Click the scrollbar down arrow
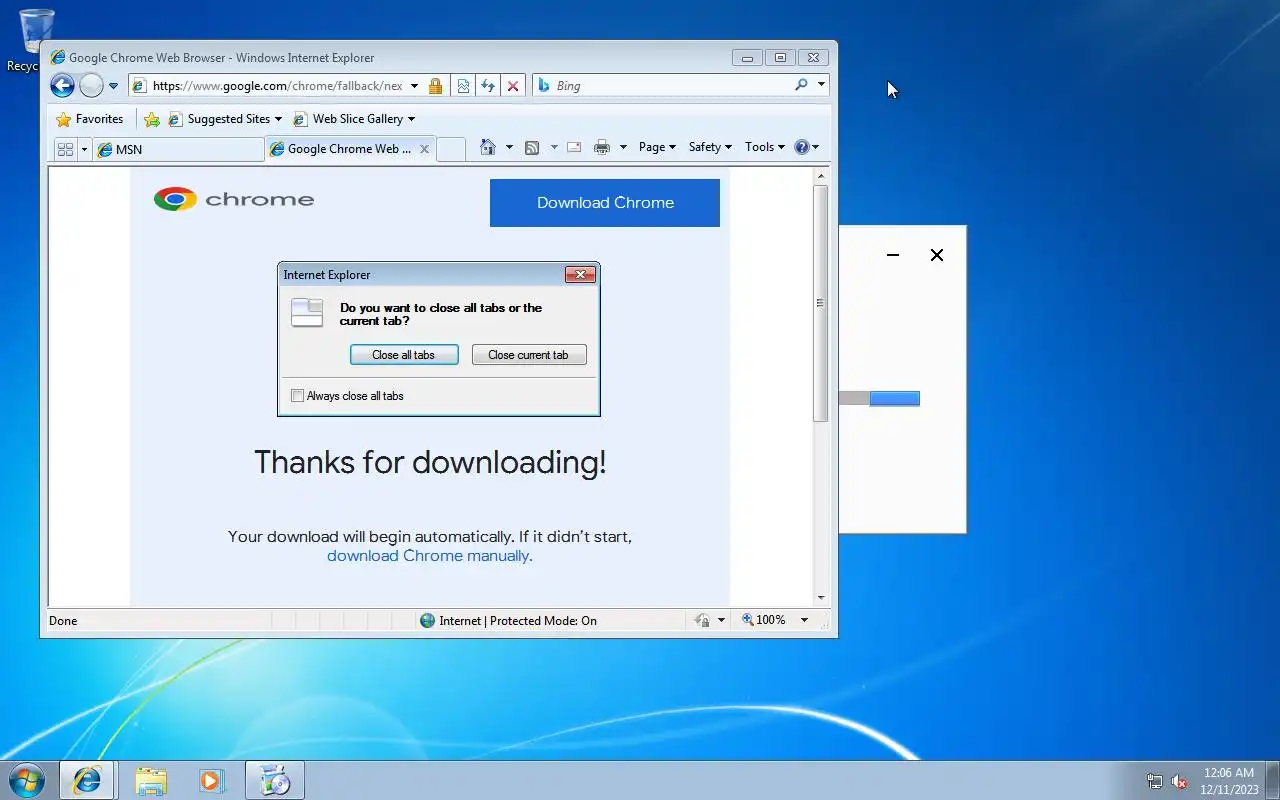 [821, 598]
